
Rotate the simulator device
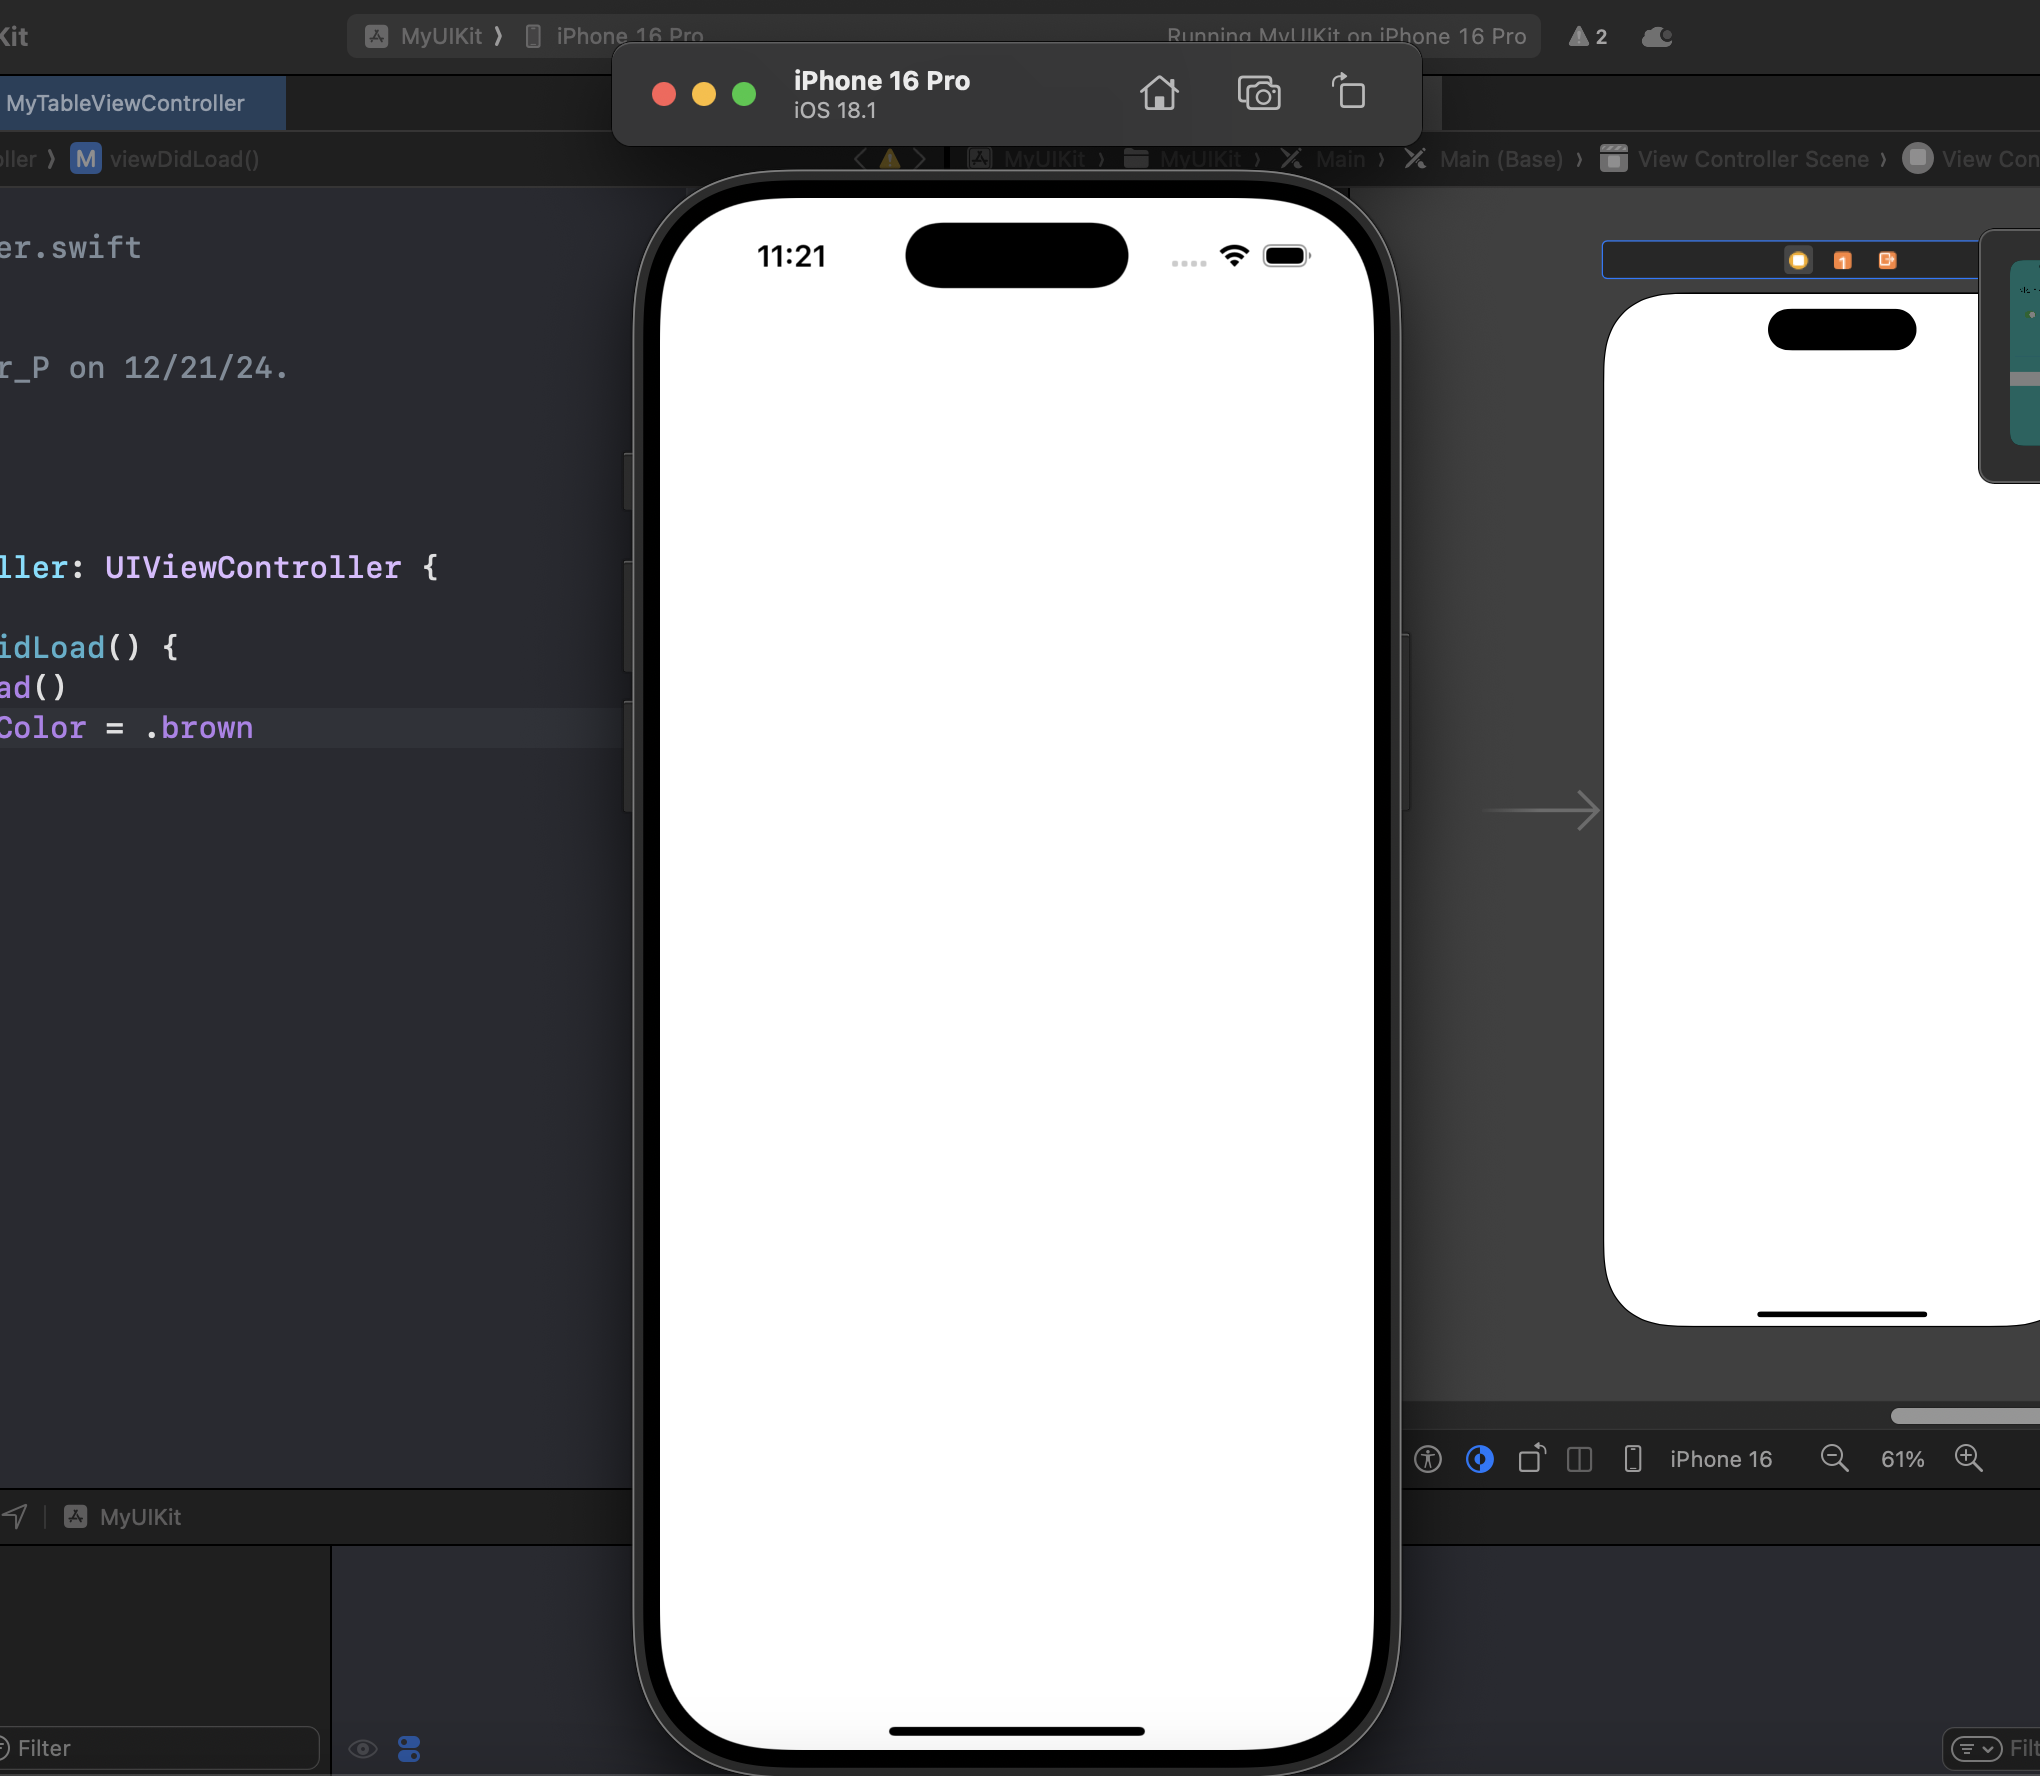tap(1349, 93)
